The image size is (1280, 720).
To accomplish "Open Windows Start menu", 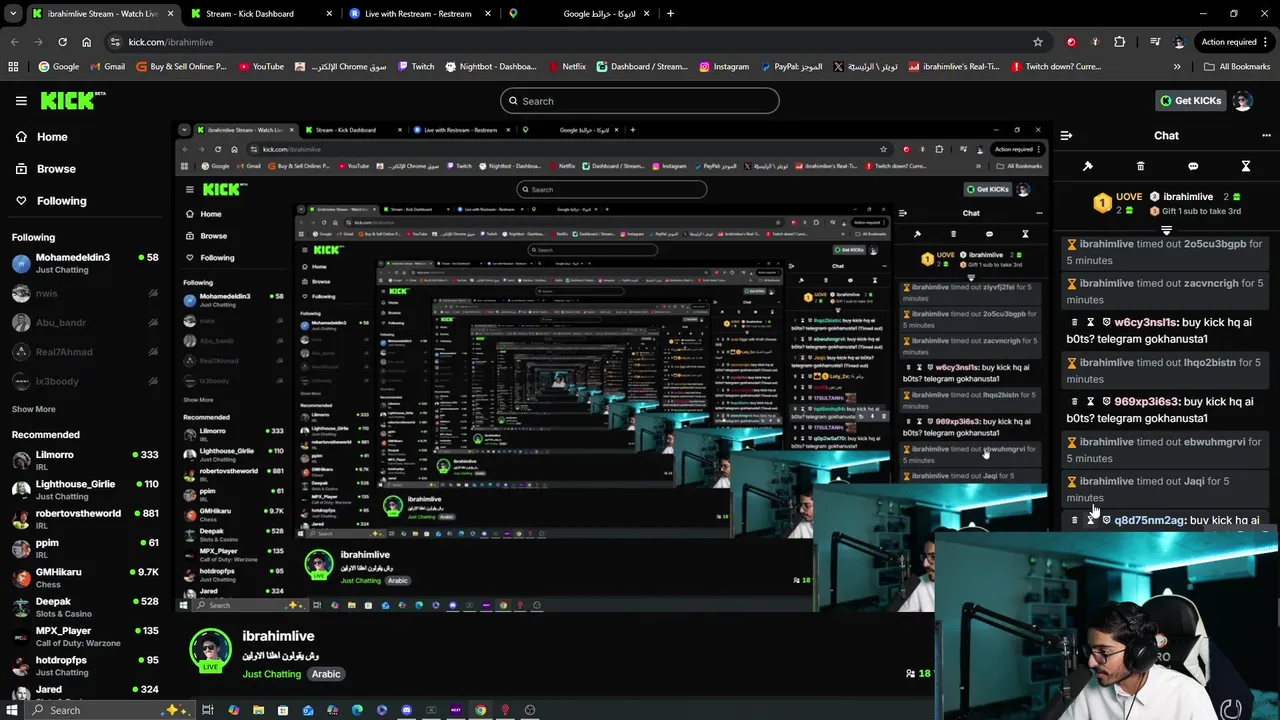I will pyautogui.click(x=12, y=710).
